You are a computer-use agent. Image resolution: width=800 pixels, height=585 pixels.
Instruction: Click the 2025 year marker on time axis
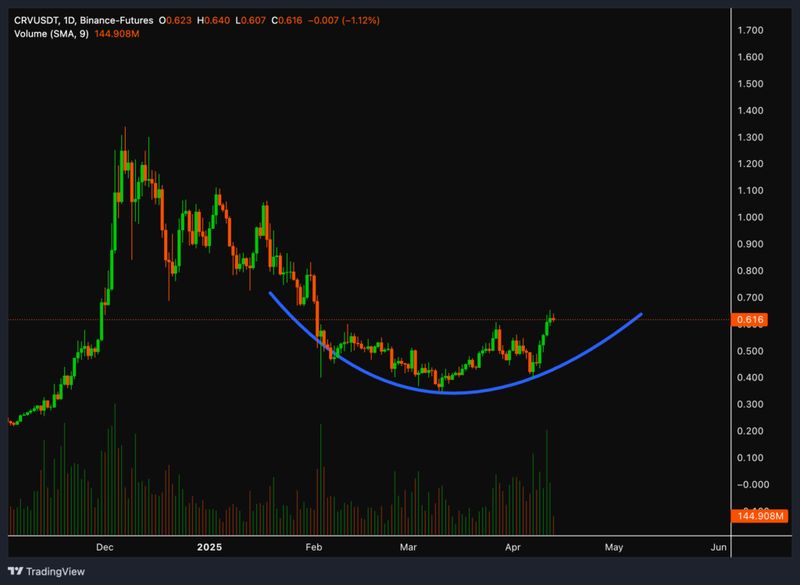click(x=209, y=547)
